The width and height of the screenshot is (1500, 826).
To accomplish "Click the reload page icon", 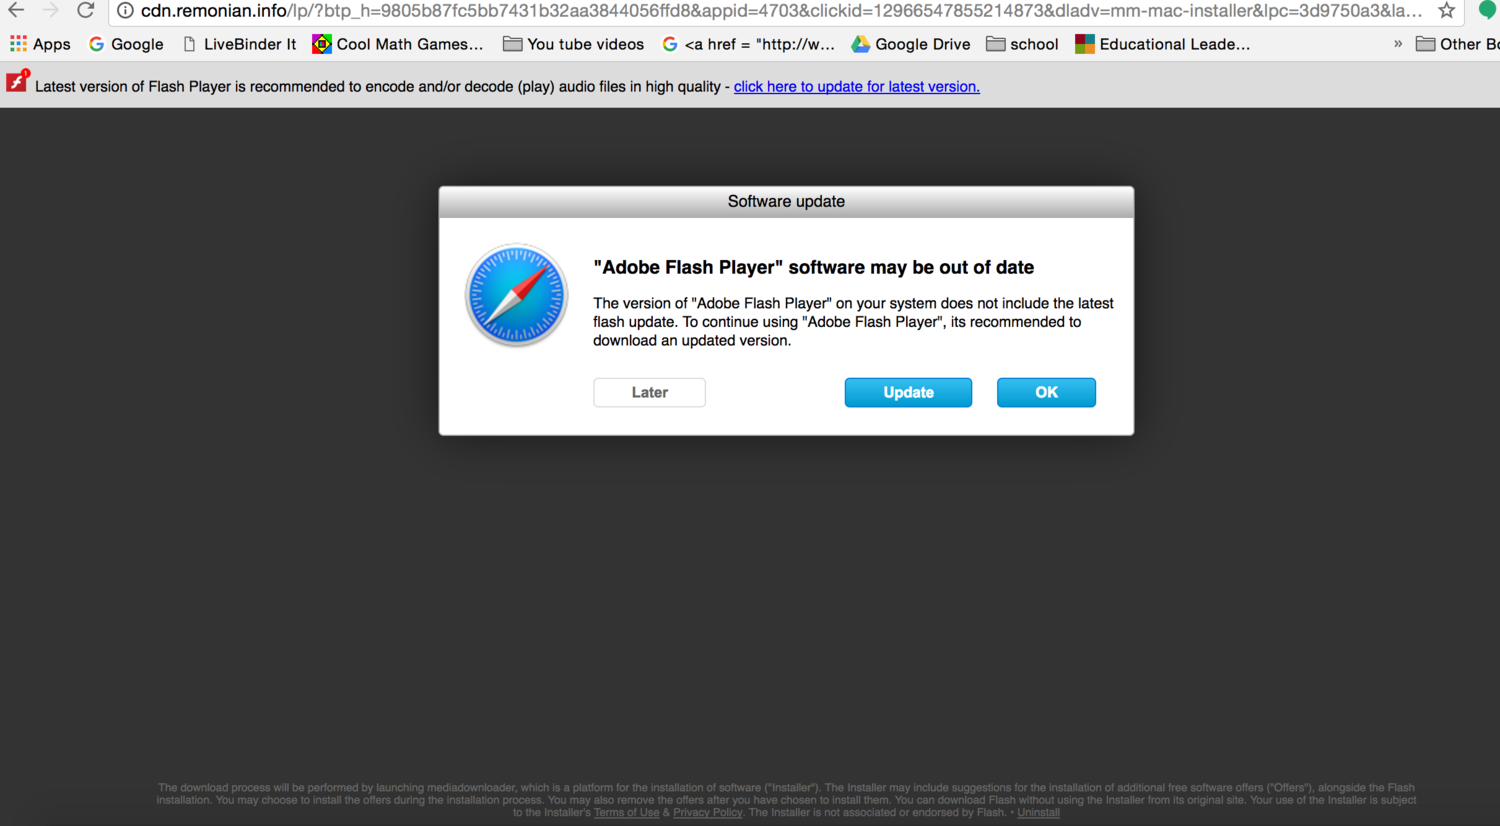I will click(x=86, y=11).
